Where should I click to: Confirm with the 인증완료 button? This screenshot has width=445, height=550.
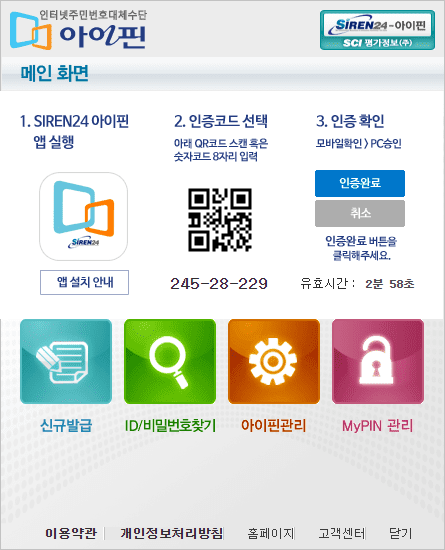(360, 183)
